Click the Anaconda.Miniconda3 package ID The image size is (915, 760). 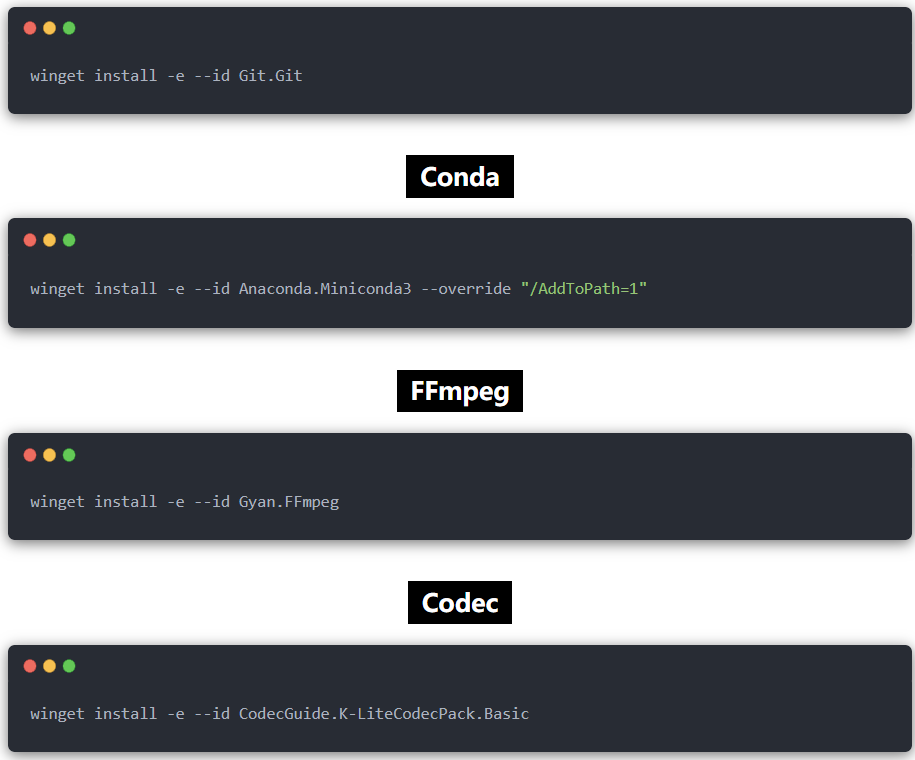(324, 288)
